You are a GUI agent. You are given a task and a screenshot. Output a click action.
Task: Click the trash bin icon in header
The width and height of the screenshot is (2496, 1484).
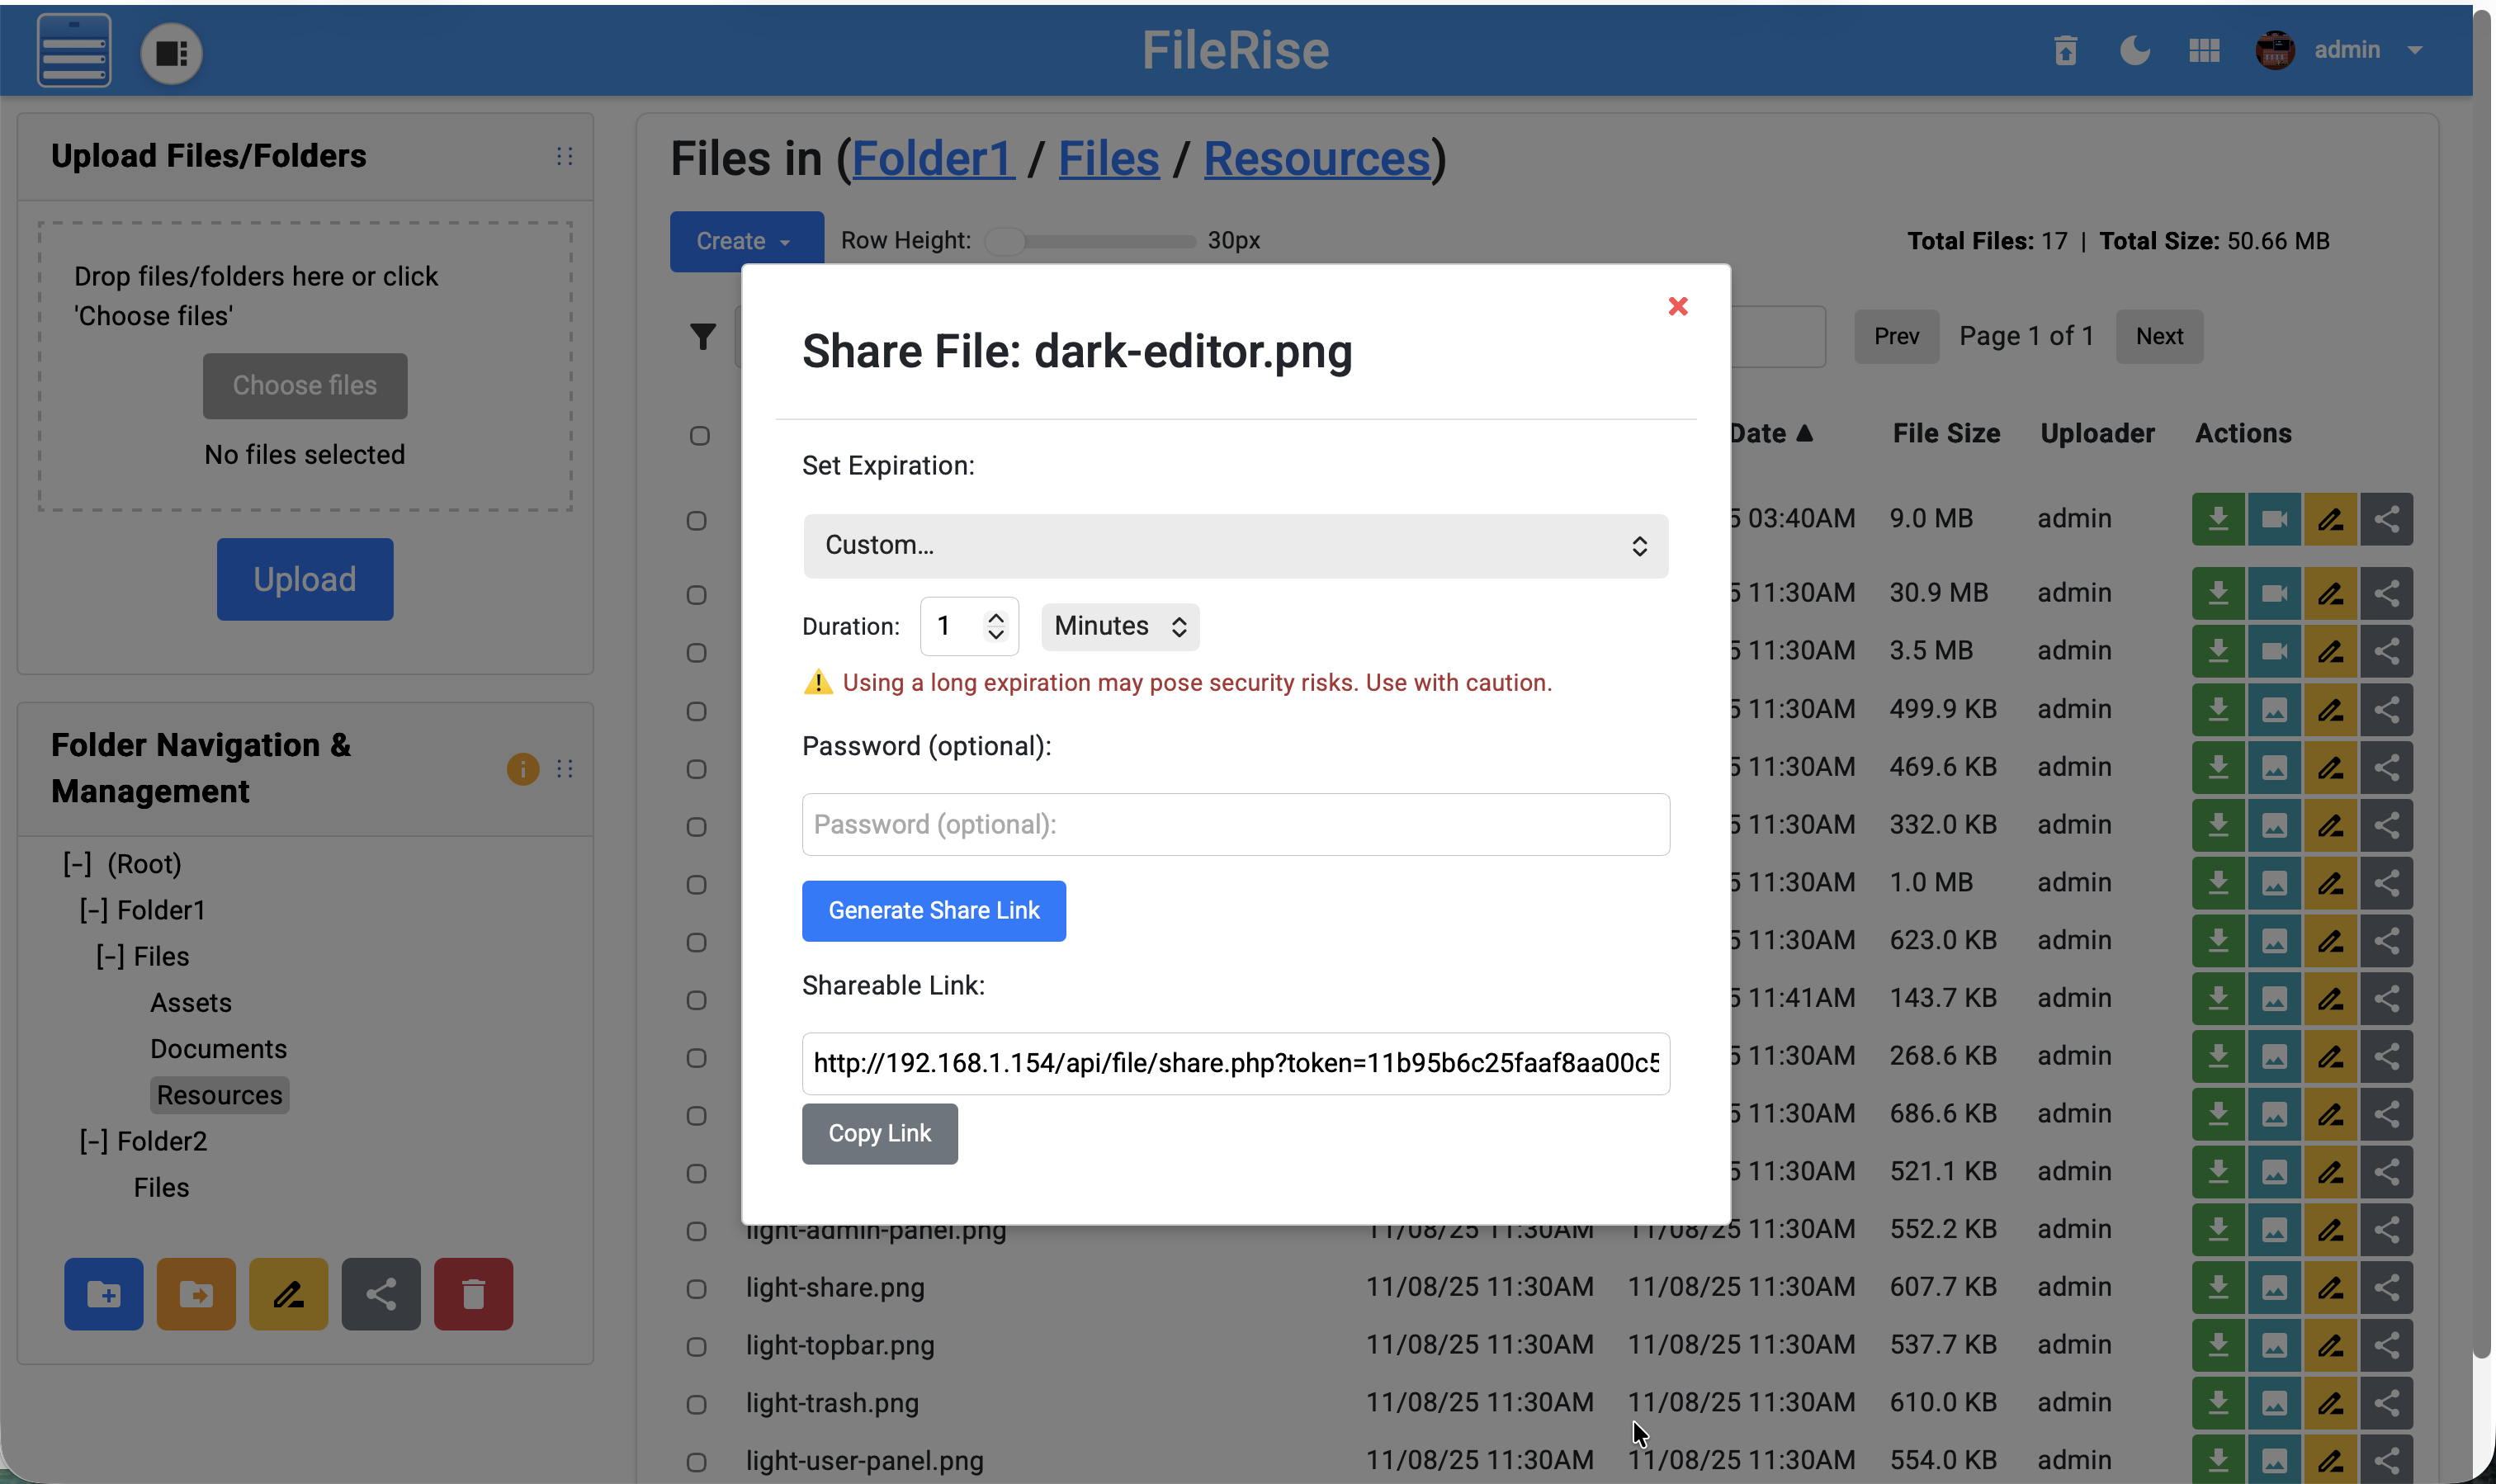pyautogui.click(x=2066, y=50)
